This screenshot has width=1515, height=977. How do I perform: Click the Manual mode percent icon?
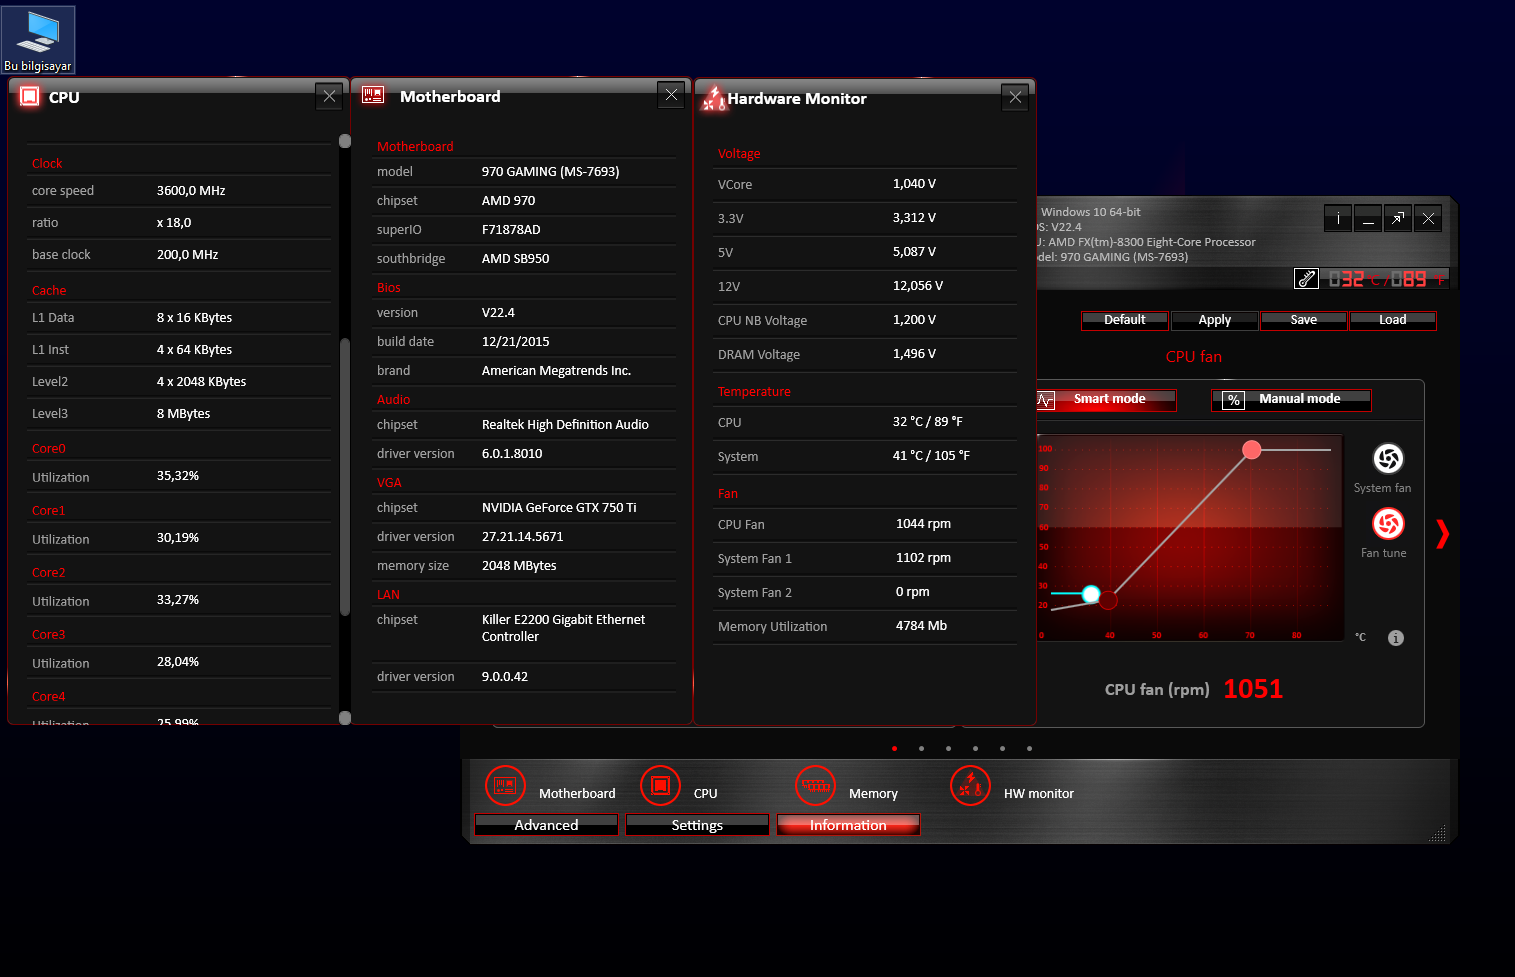(1234, 400)
